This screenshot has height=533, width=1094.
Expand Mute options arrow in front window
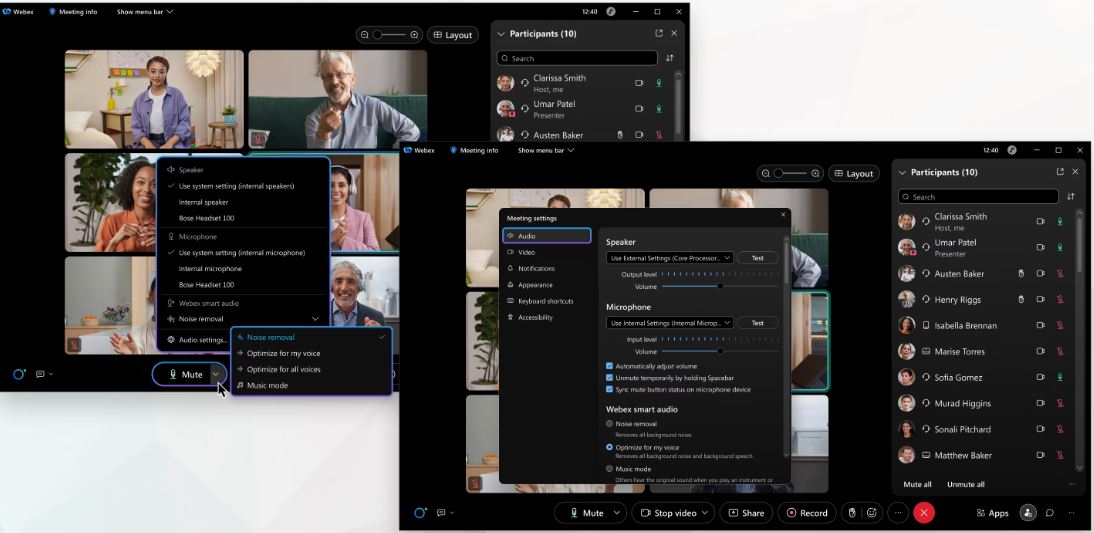pyautogui.click(x=617, y=513)
